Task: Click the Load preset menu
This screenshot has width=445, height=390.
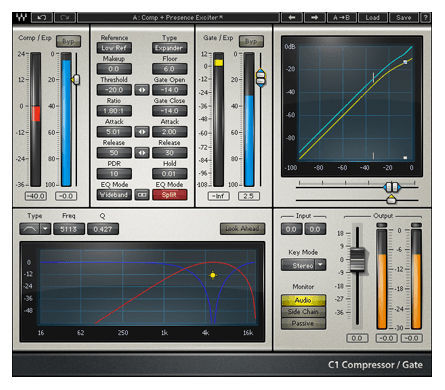Action: 372,17
